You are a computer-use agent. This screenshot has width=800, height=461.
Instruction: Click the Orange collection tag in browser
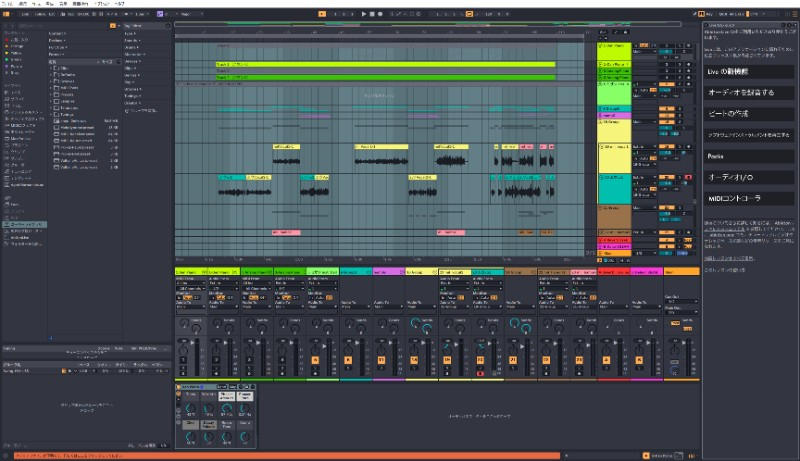coord(14,48)
